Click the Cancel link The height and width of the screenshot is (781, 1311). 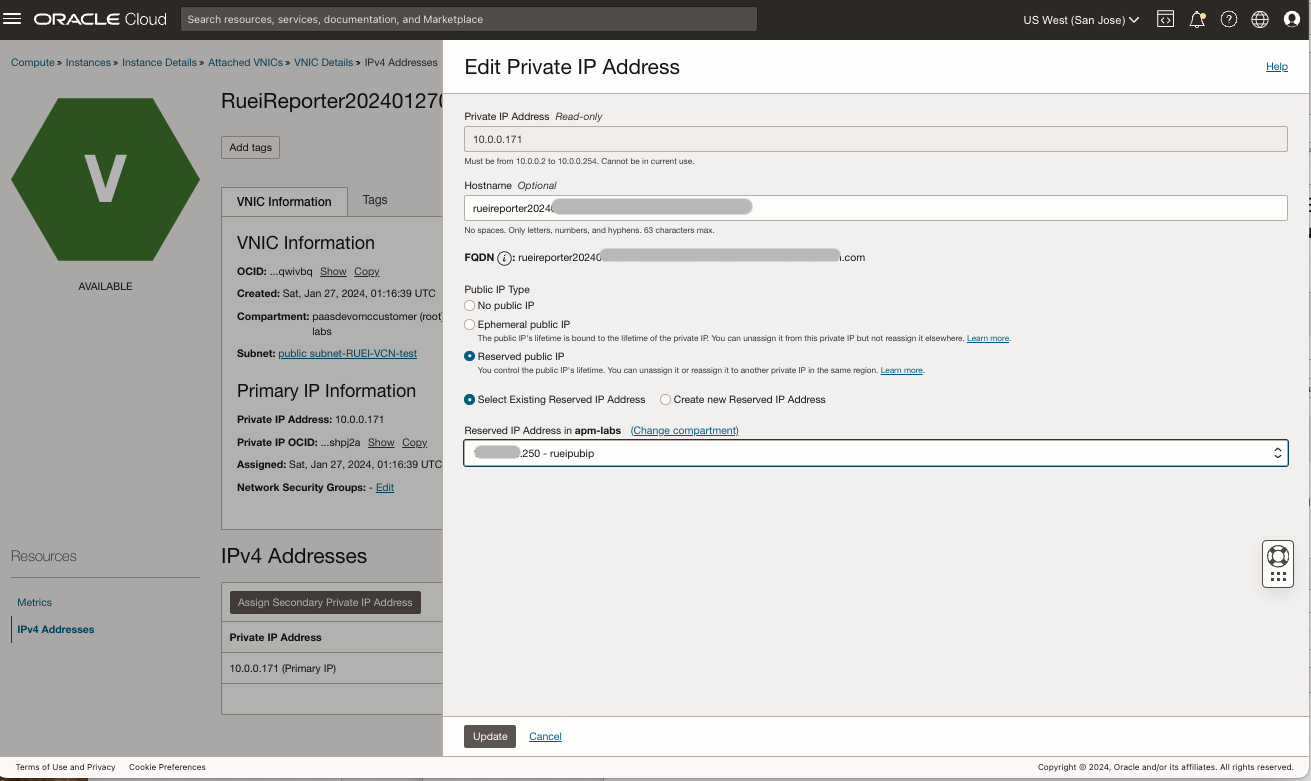click(545, 736)
